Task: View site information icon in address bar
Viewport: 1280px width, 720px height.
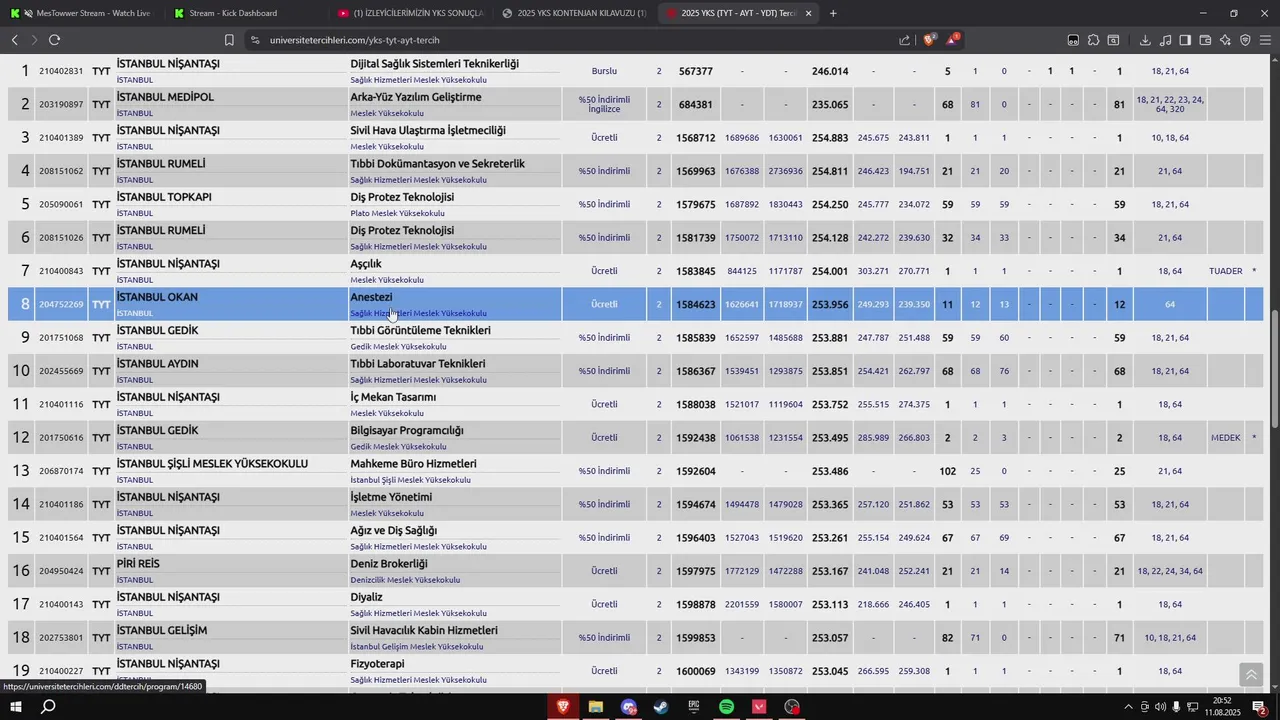Action: (256, 40)
